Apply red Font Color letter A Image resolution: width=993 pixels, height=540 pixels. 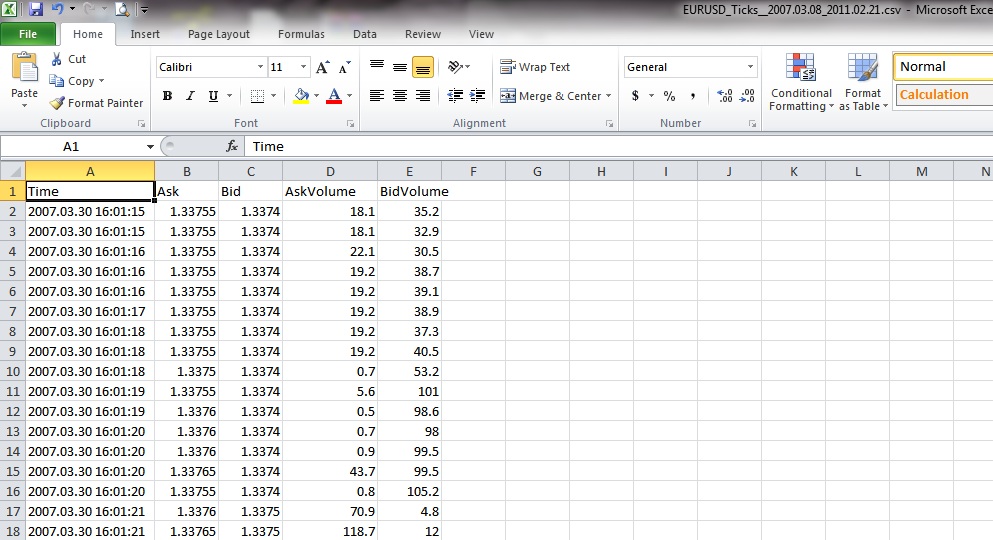click(x=334, y=96)
